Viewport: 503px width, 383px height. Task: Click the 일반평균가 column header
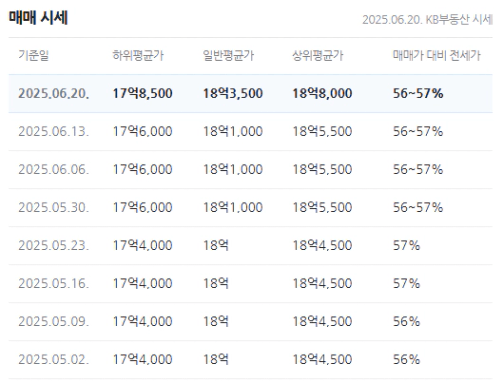click(x=228, y=55)
